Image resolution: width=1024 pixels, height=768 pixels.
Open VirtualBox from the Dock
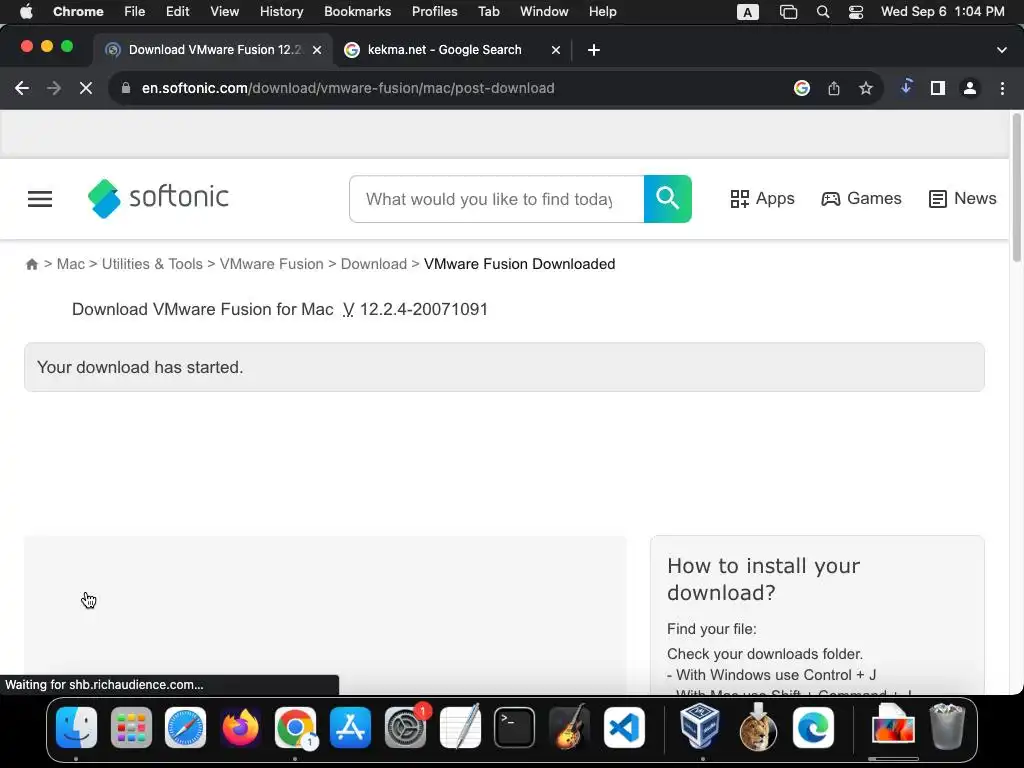coord(700,726)
